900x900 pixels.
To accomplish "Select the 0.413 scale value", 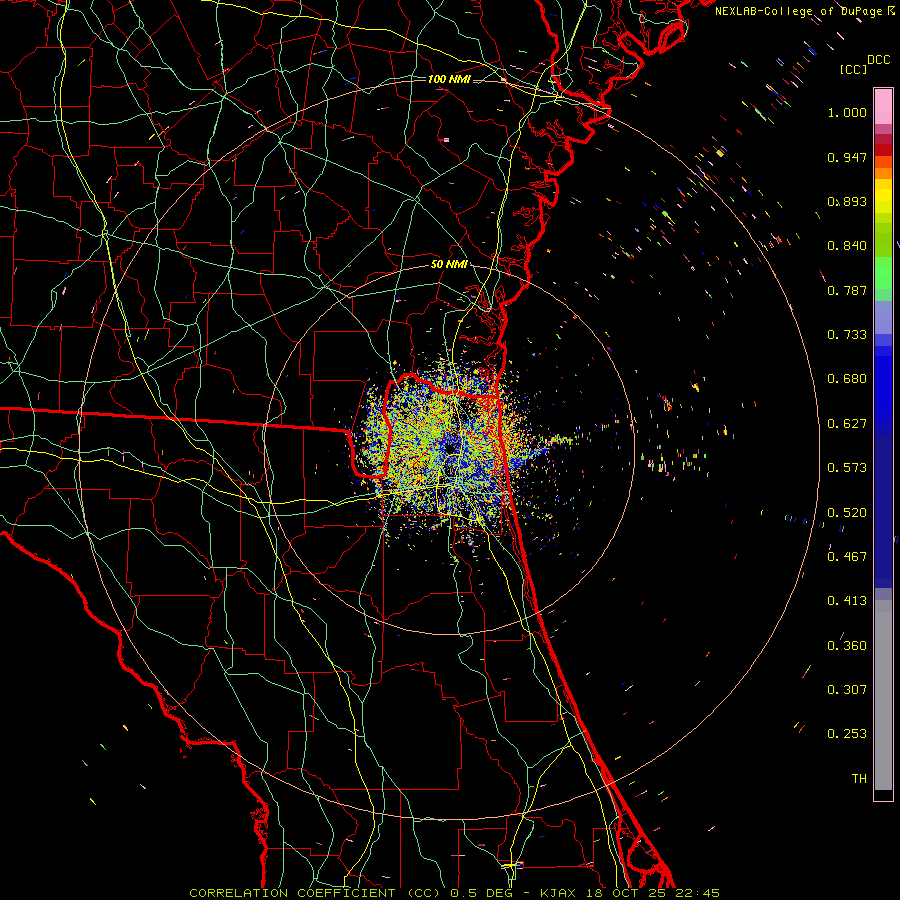I will pos(847,601).
